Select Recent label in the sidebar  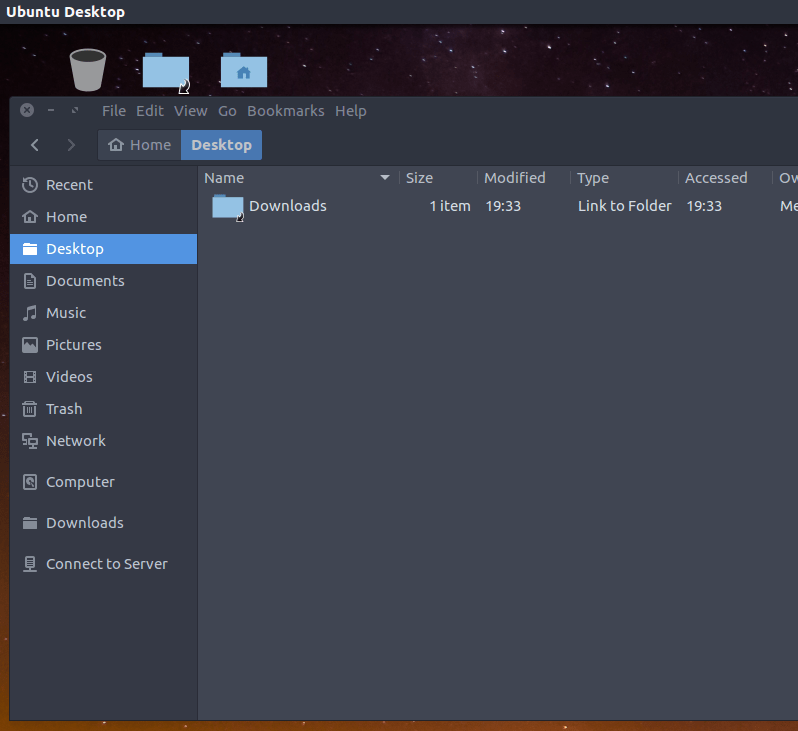click(69, 185)
